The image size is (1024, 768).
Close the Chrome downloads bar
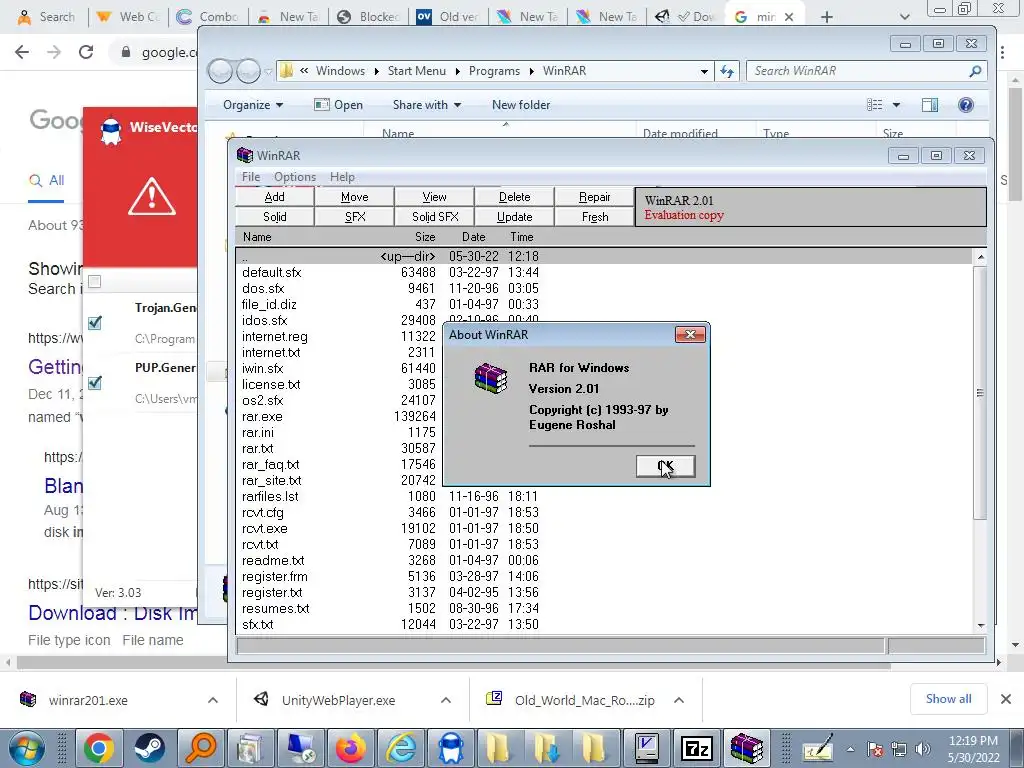point(1006,699)
